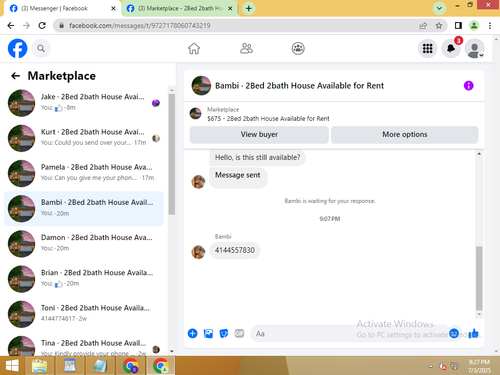Open conversation info purple icon

[468, 86]
